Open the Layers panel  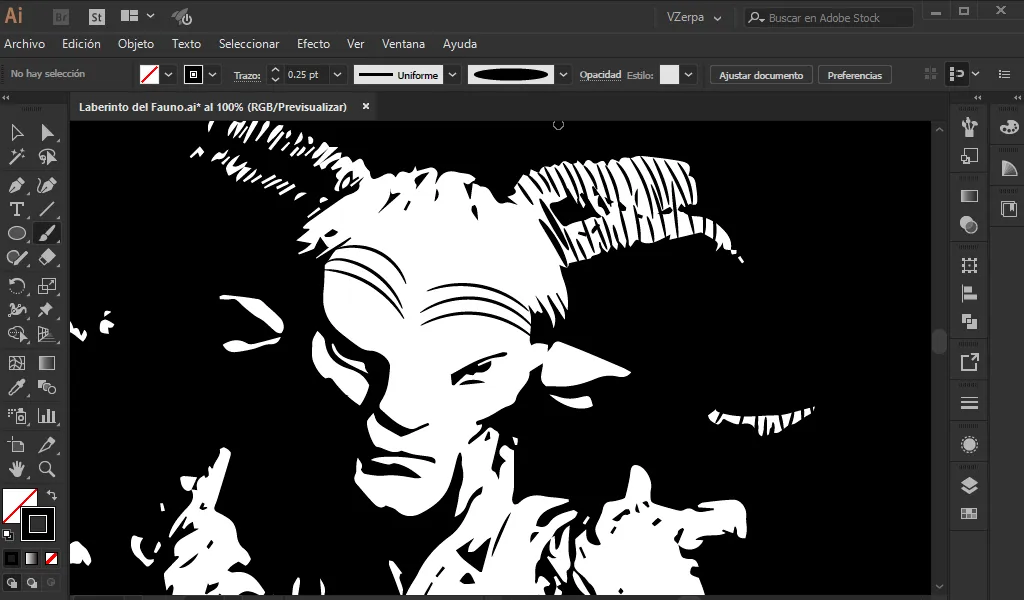[x=969, y=486]
